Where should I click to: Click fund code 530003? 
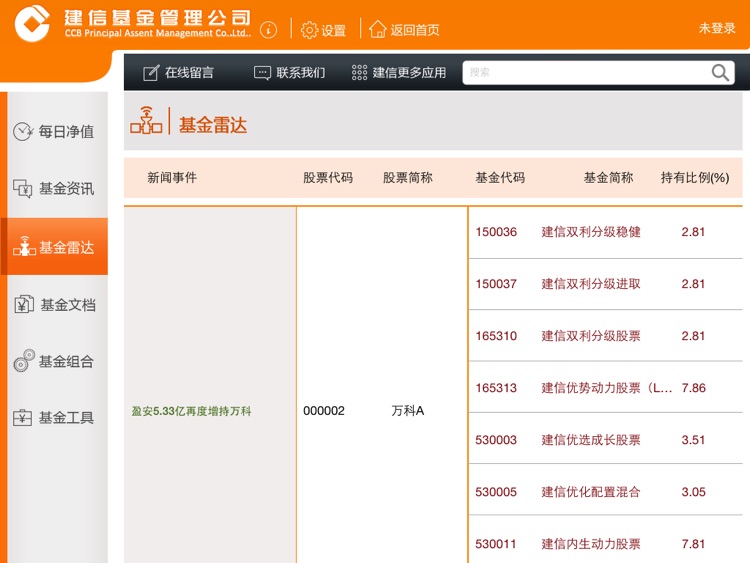click(496, 440)
